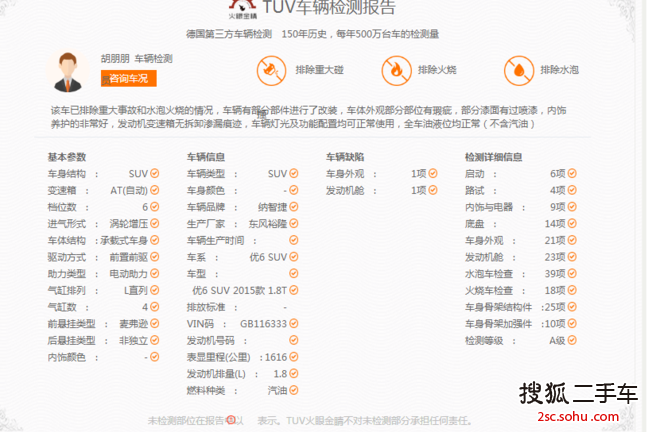The height and width of the screenshot is (432, 648).
Task: Click check mark beside 进气形式 涡轮增压
Action: (x=155, y=223)
